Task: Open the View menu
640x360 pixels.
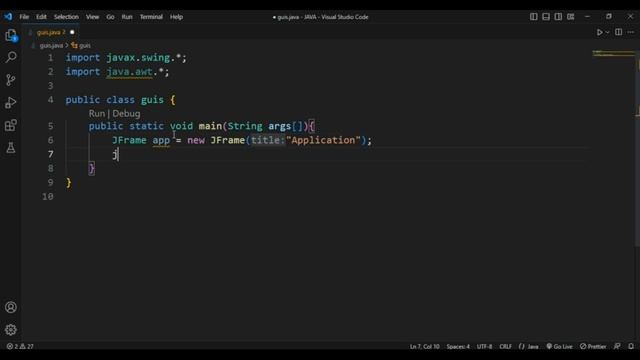Action: tap(92, 17)
